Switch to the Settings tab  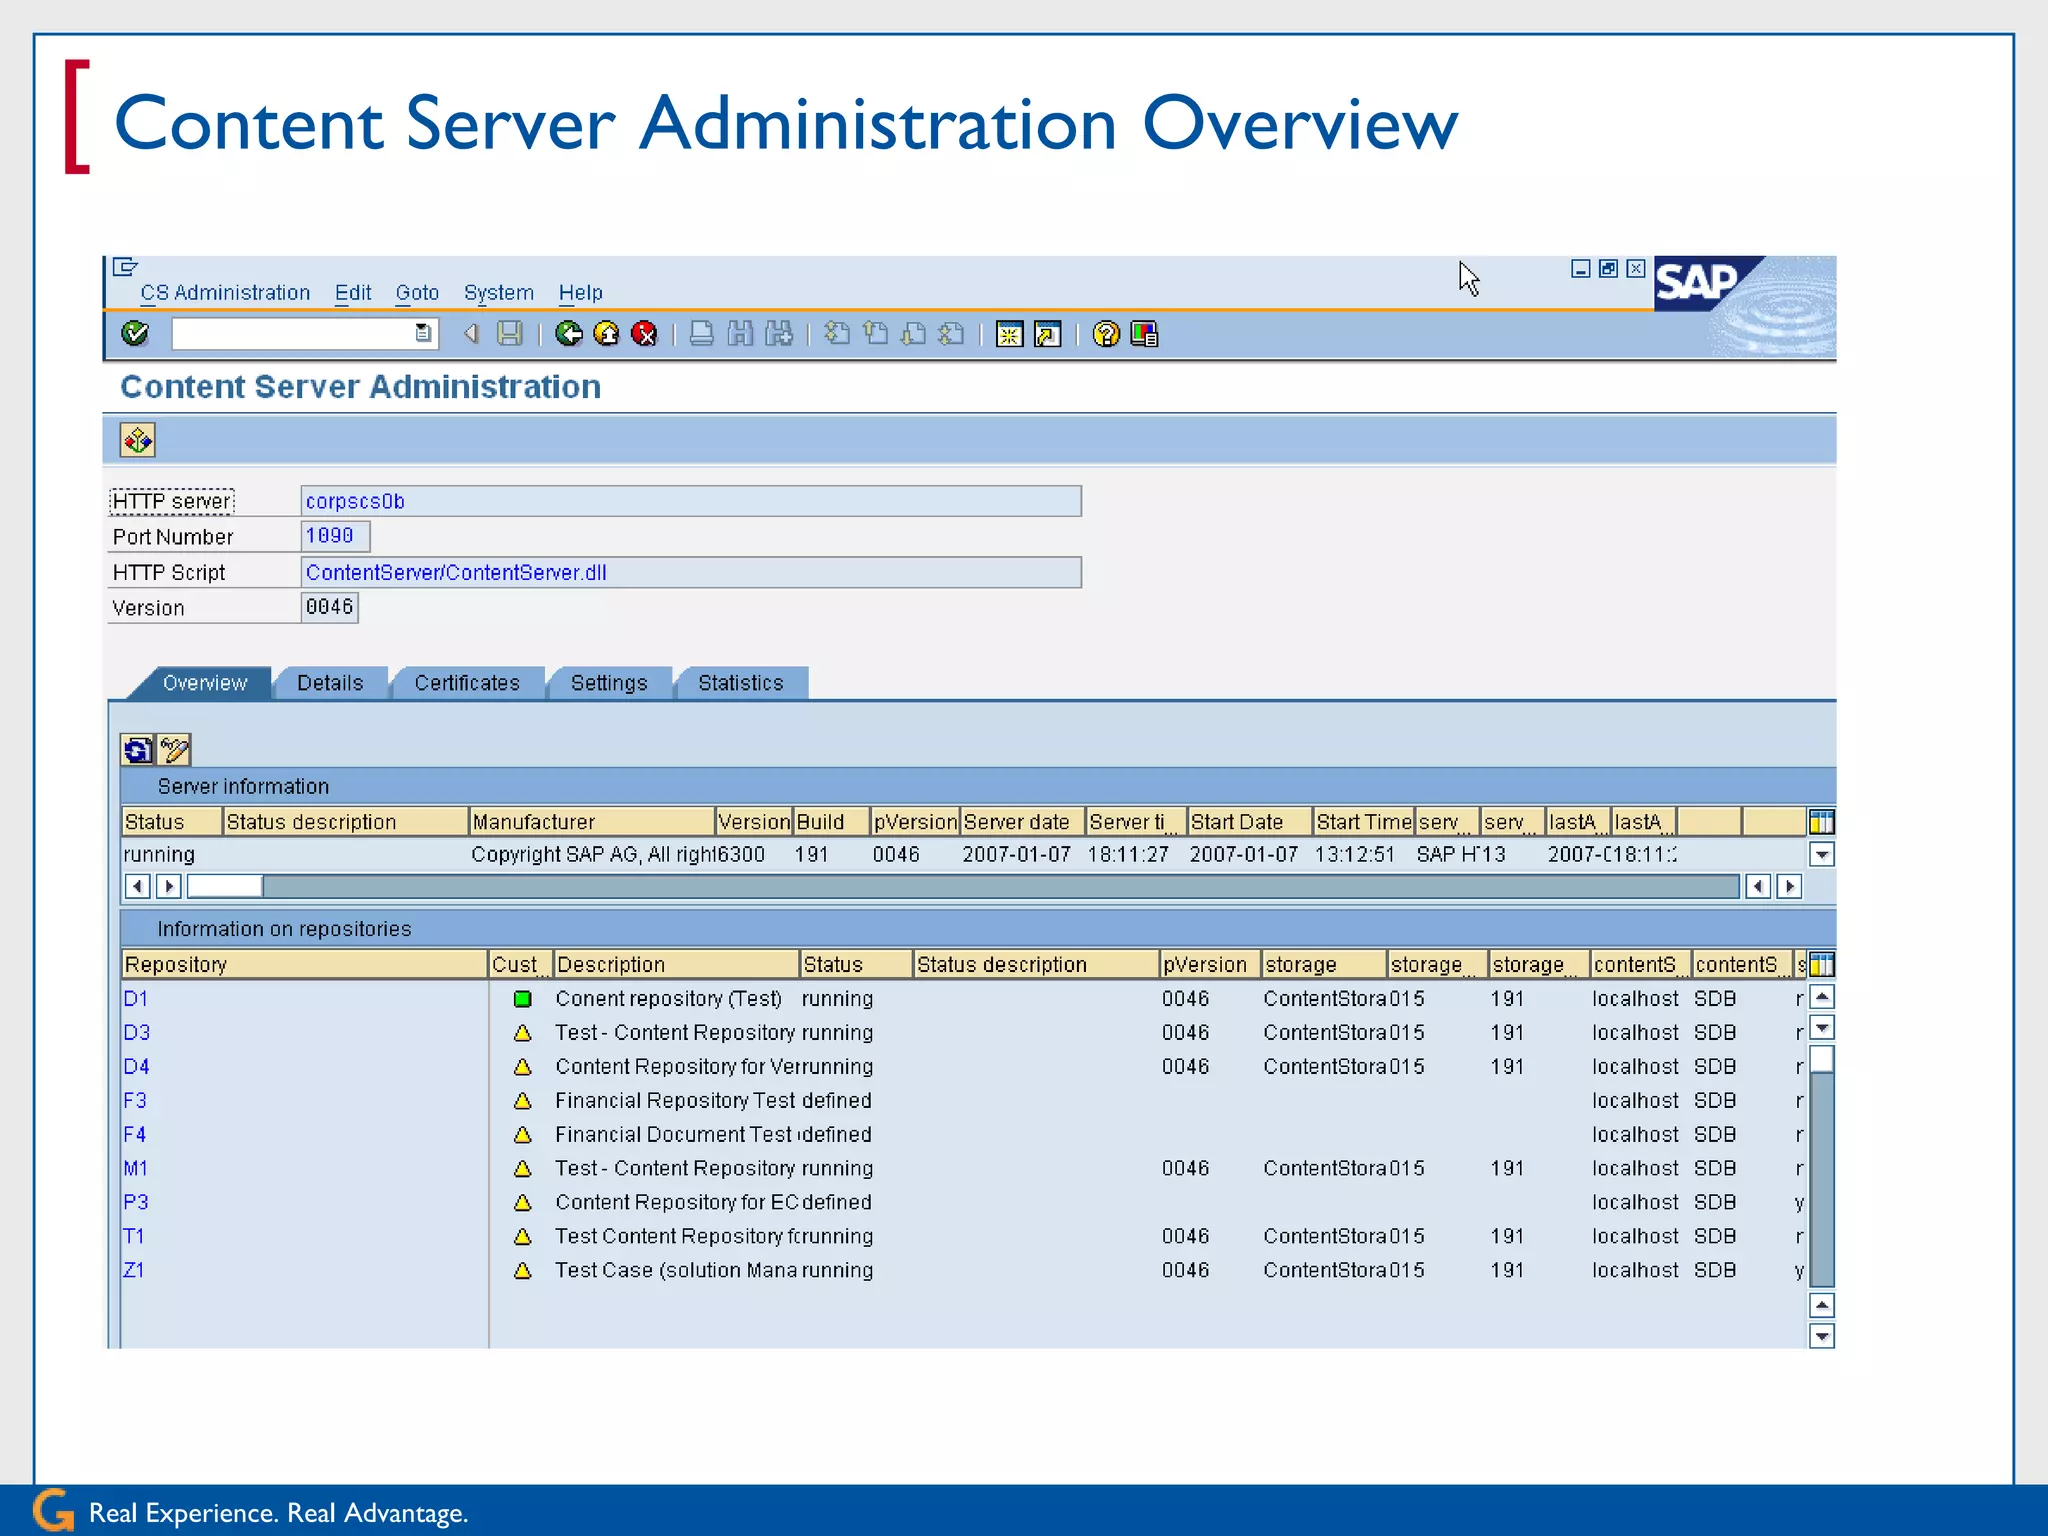point(609,683)
